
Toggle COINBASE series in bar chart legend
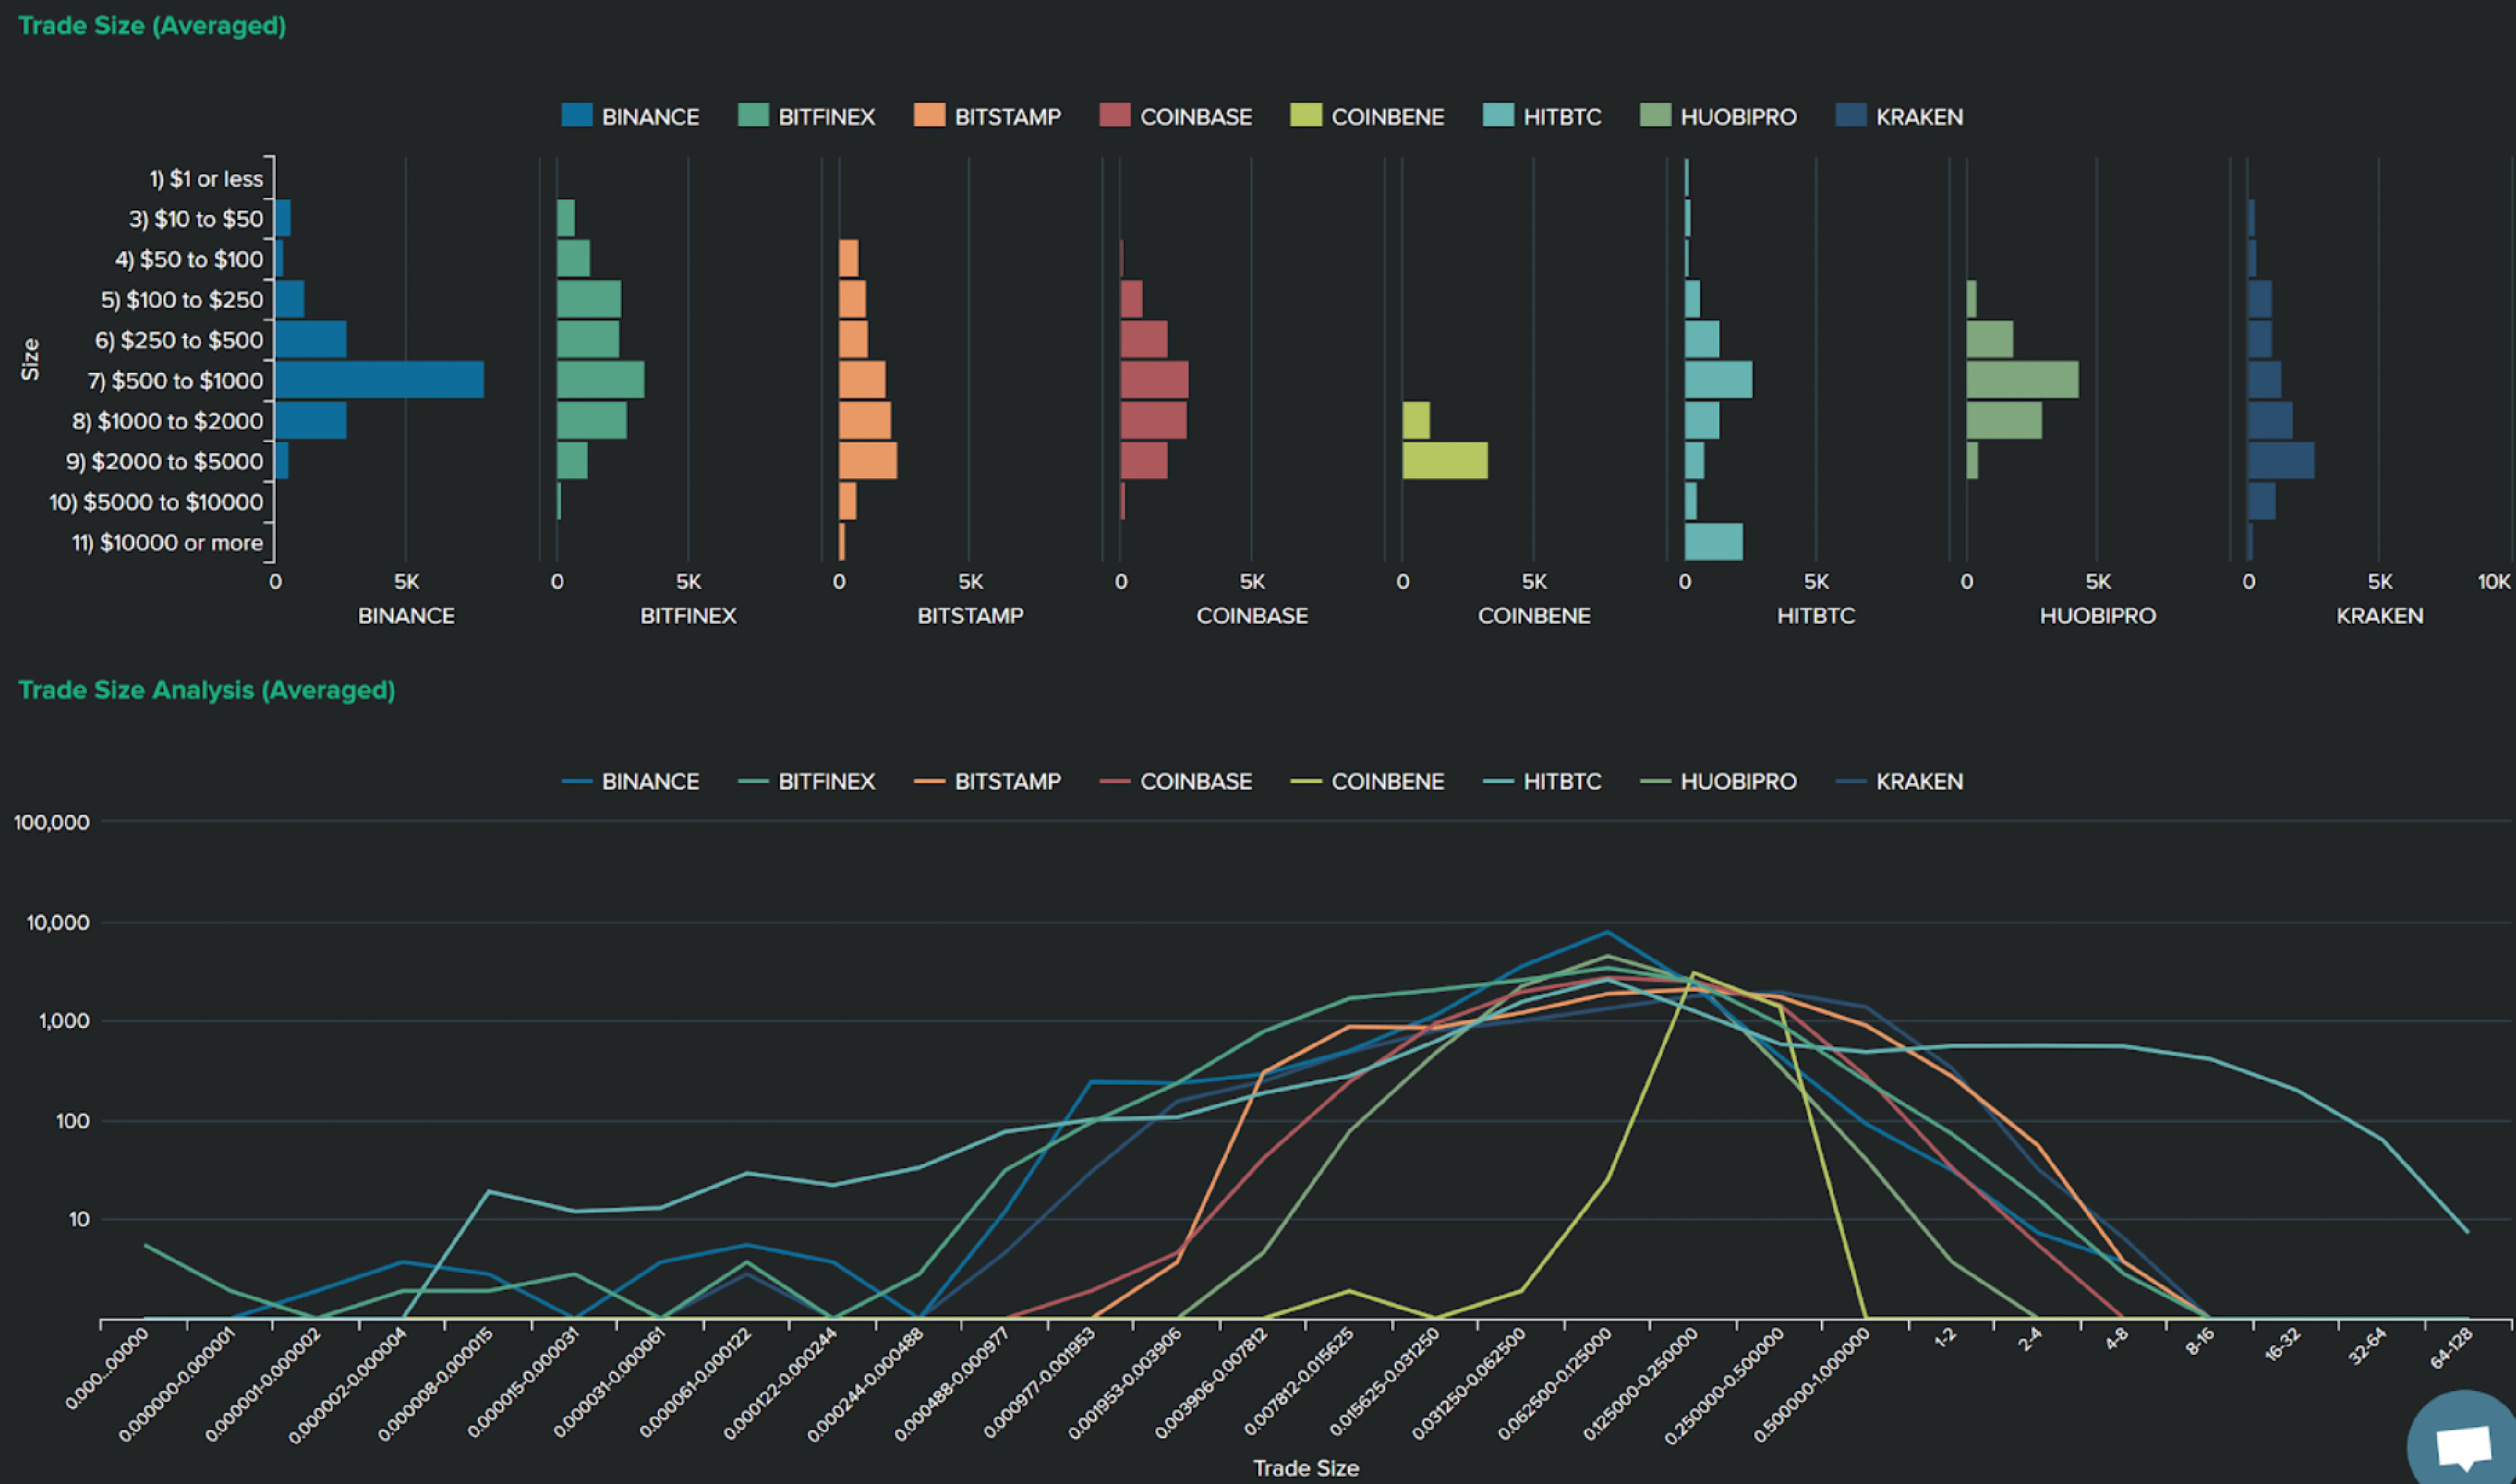(x=1175, y=116)
